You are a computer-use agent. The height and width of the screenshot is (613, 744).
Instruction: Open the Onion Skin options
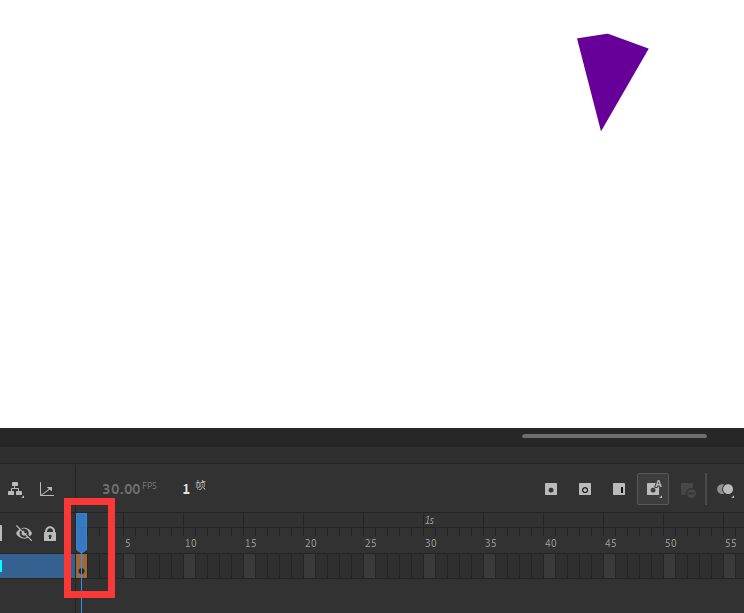click(x=725, y=490)
